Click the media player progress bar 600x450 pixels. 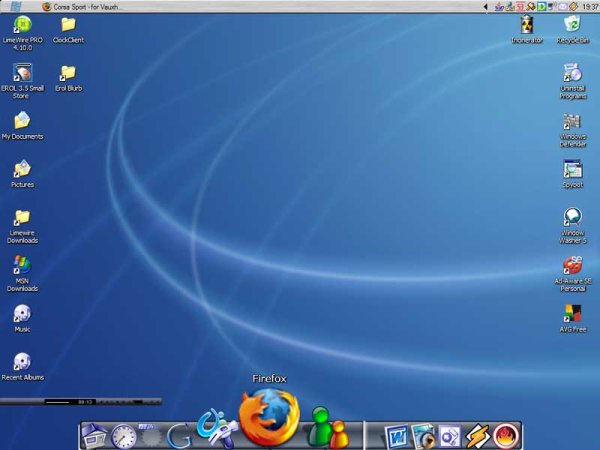click(x=58, y=402)
